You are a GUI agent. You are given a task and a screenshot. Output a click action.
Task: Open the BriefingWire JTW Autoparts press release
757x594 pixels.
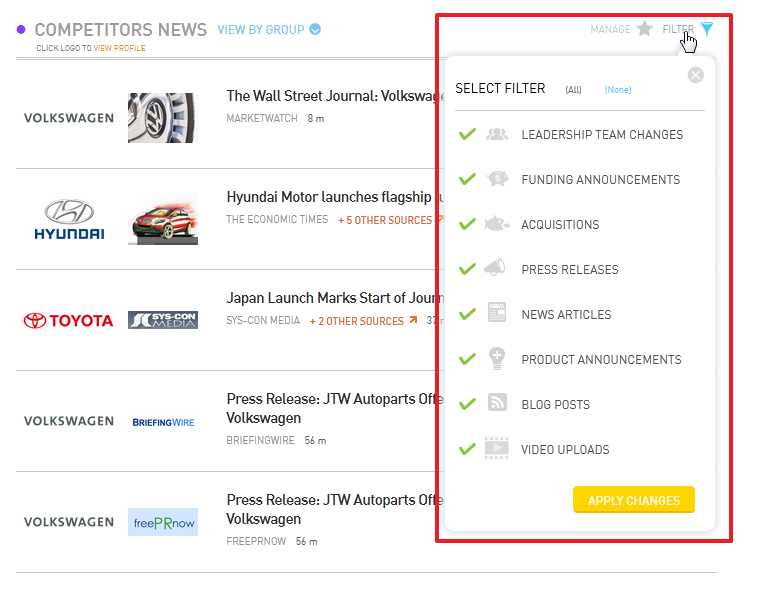click(x=335, y=409)
